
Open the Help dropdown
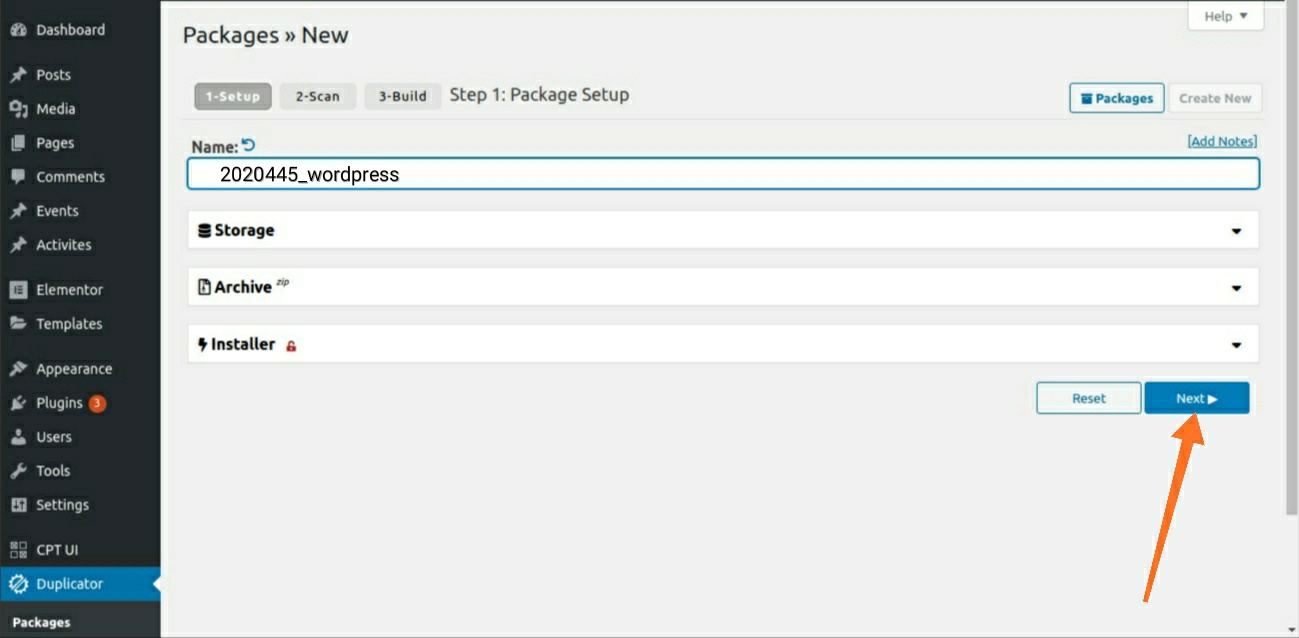click(x=1224, y=15)
